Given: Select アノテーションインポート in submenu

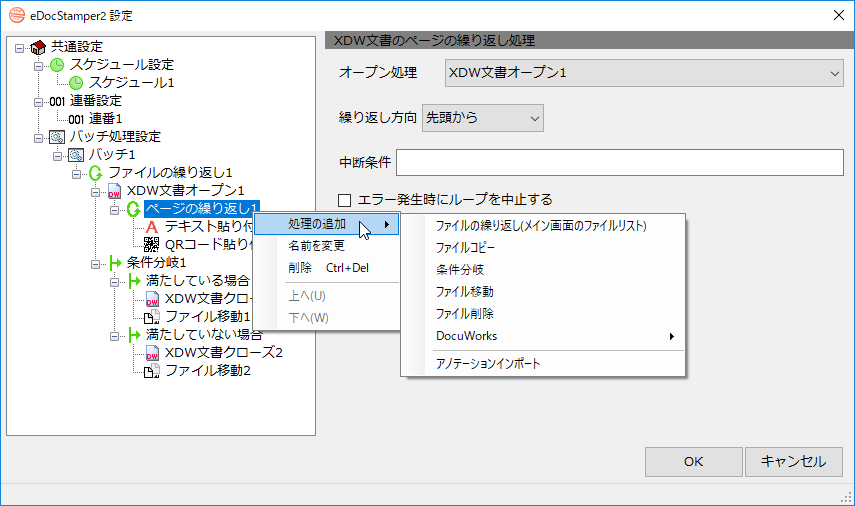Looking at the screenshot, I should [543, 364].
